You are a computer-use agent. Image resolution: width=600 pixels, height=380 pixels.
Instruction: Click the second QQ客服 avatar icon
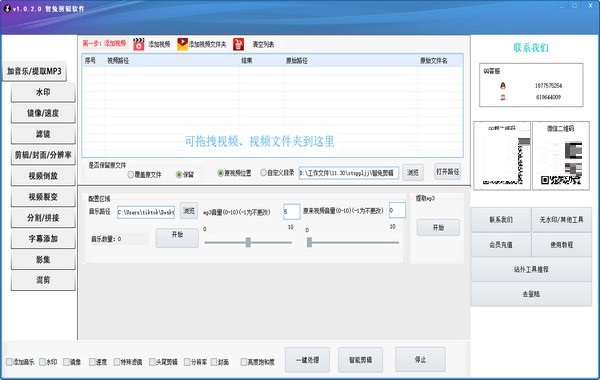point(503,97)
